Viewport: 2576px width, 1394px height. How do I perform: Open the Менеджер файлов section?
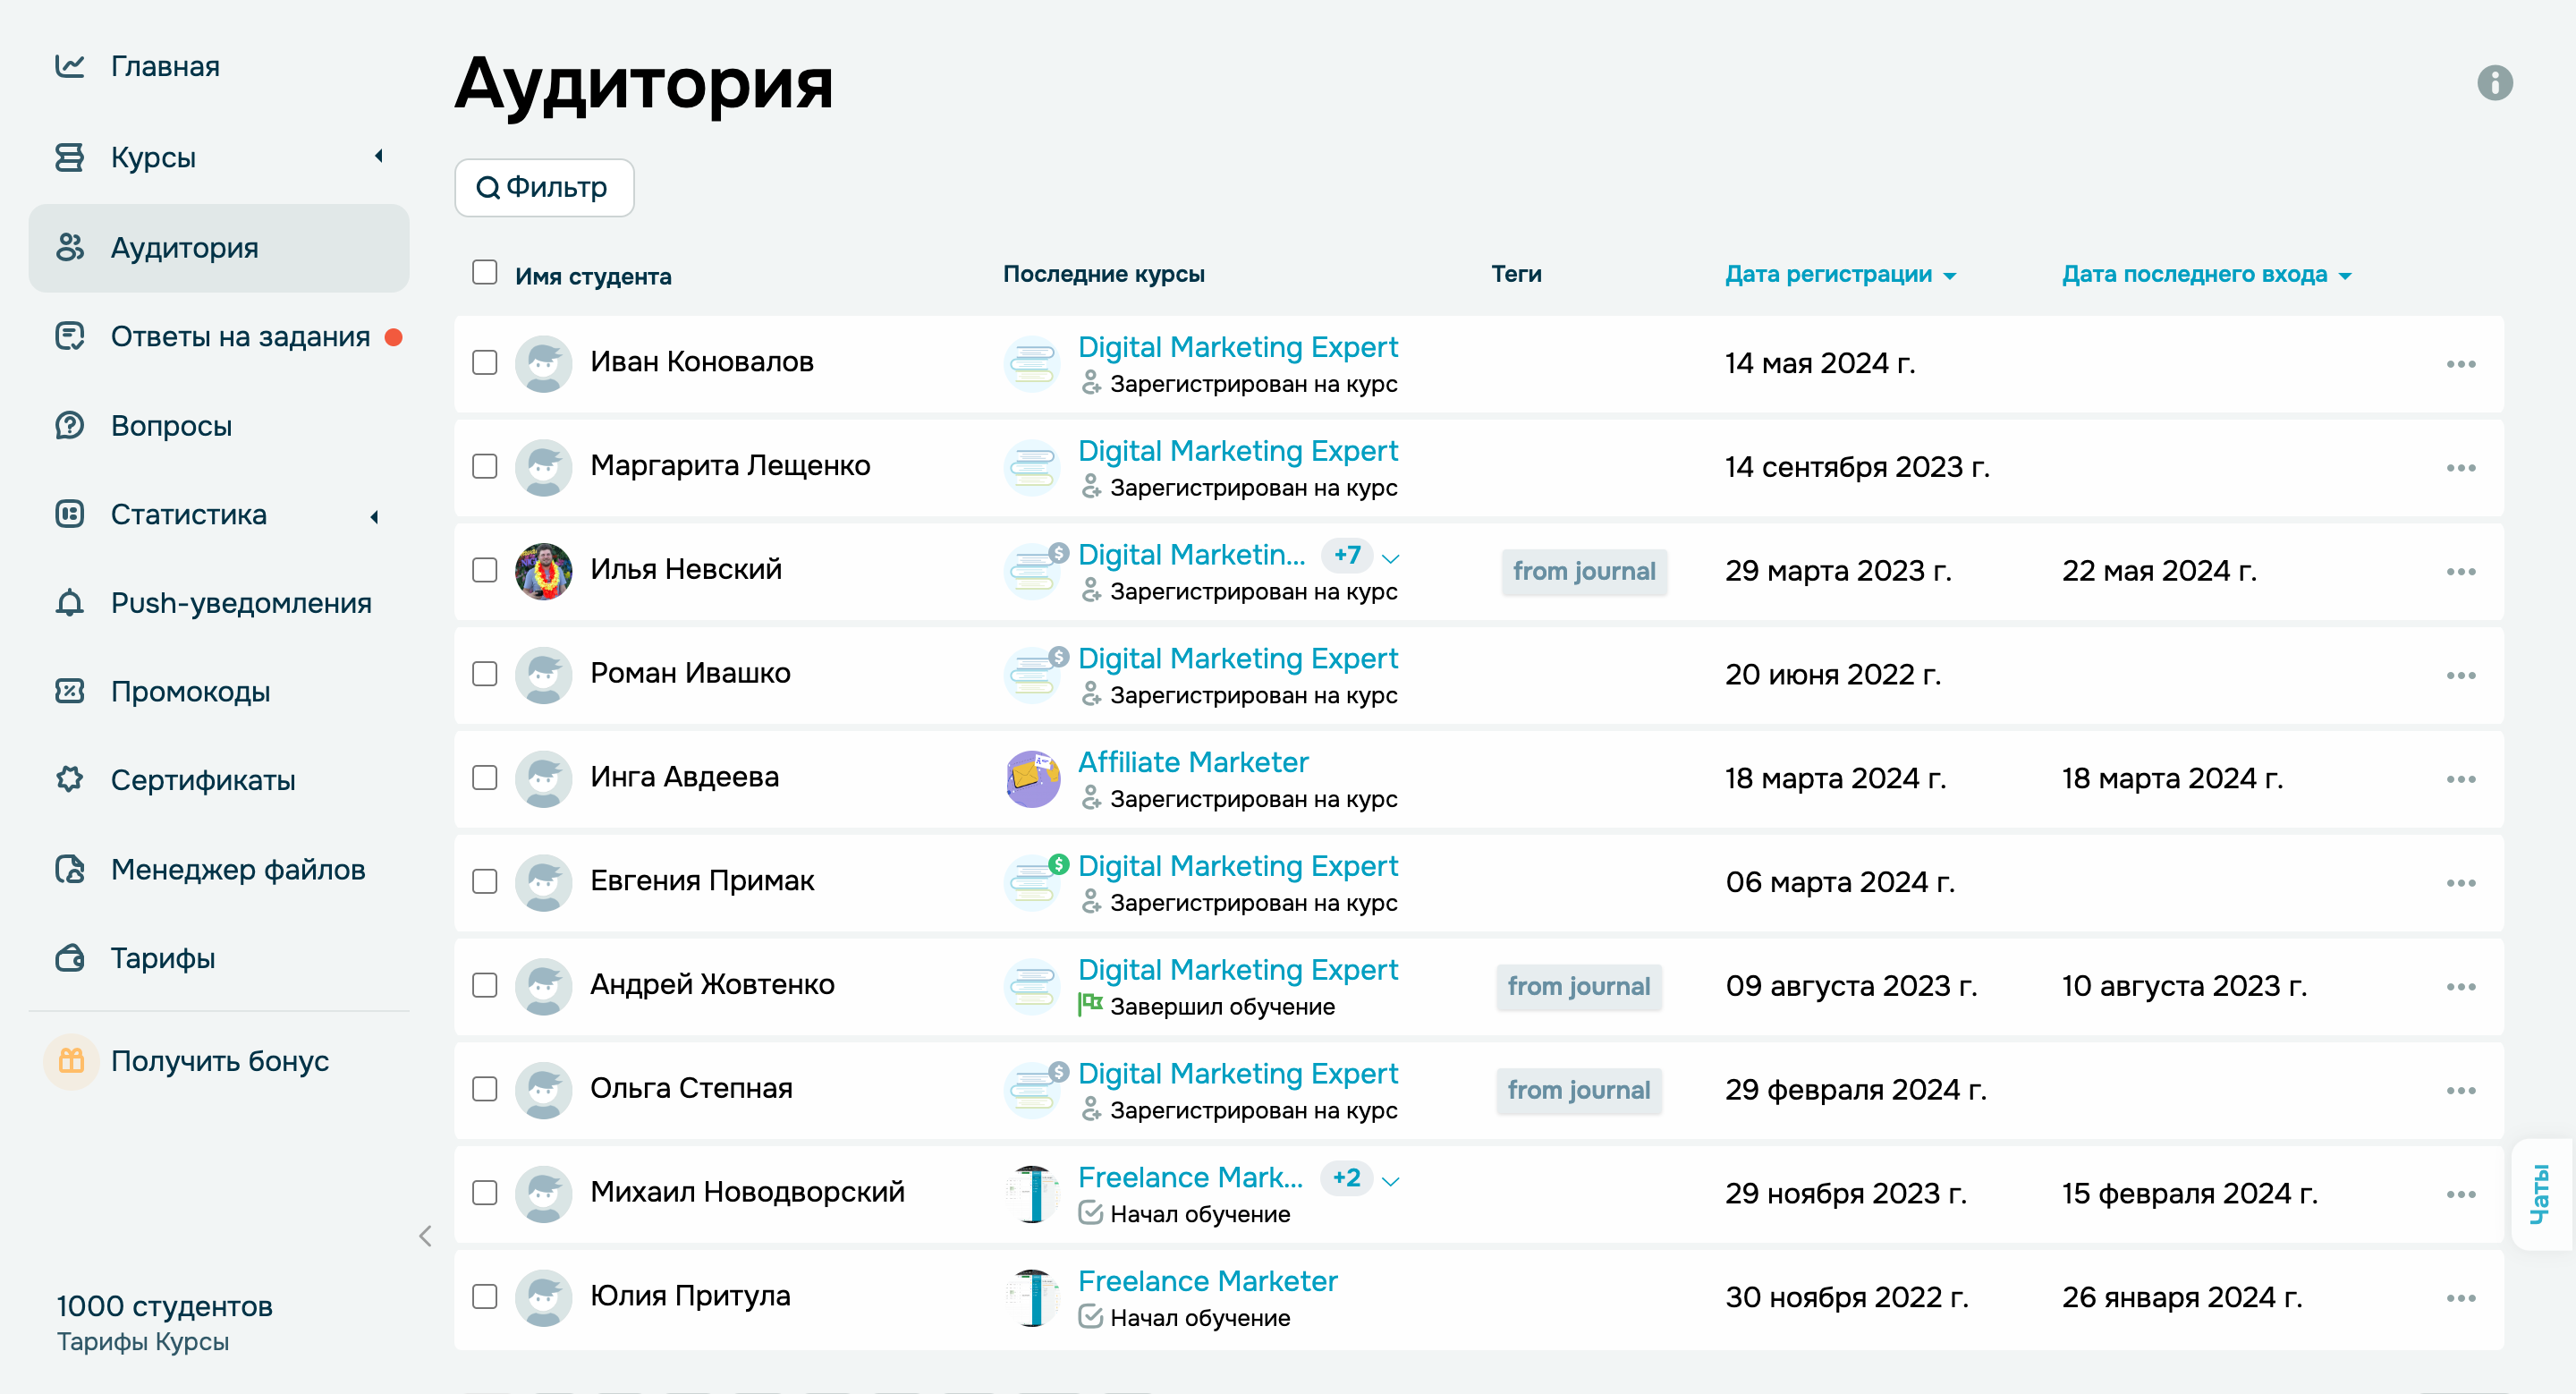pyautogui.click(x=238, y=869)
